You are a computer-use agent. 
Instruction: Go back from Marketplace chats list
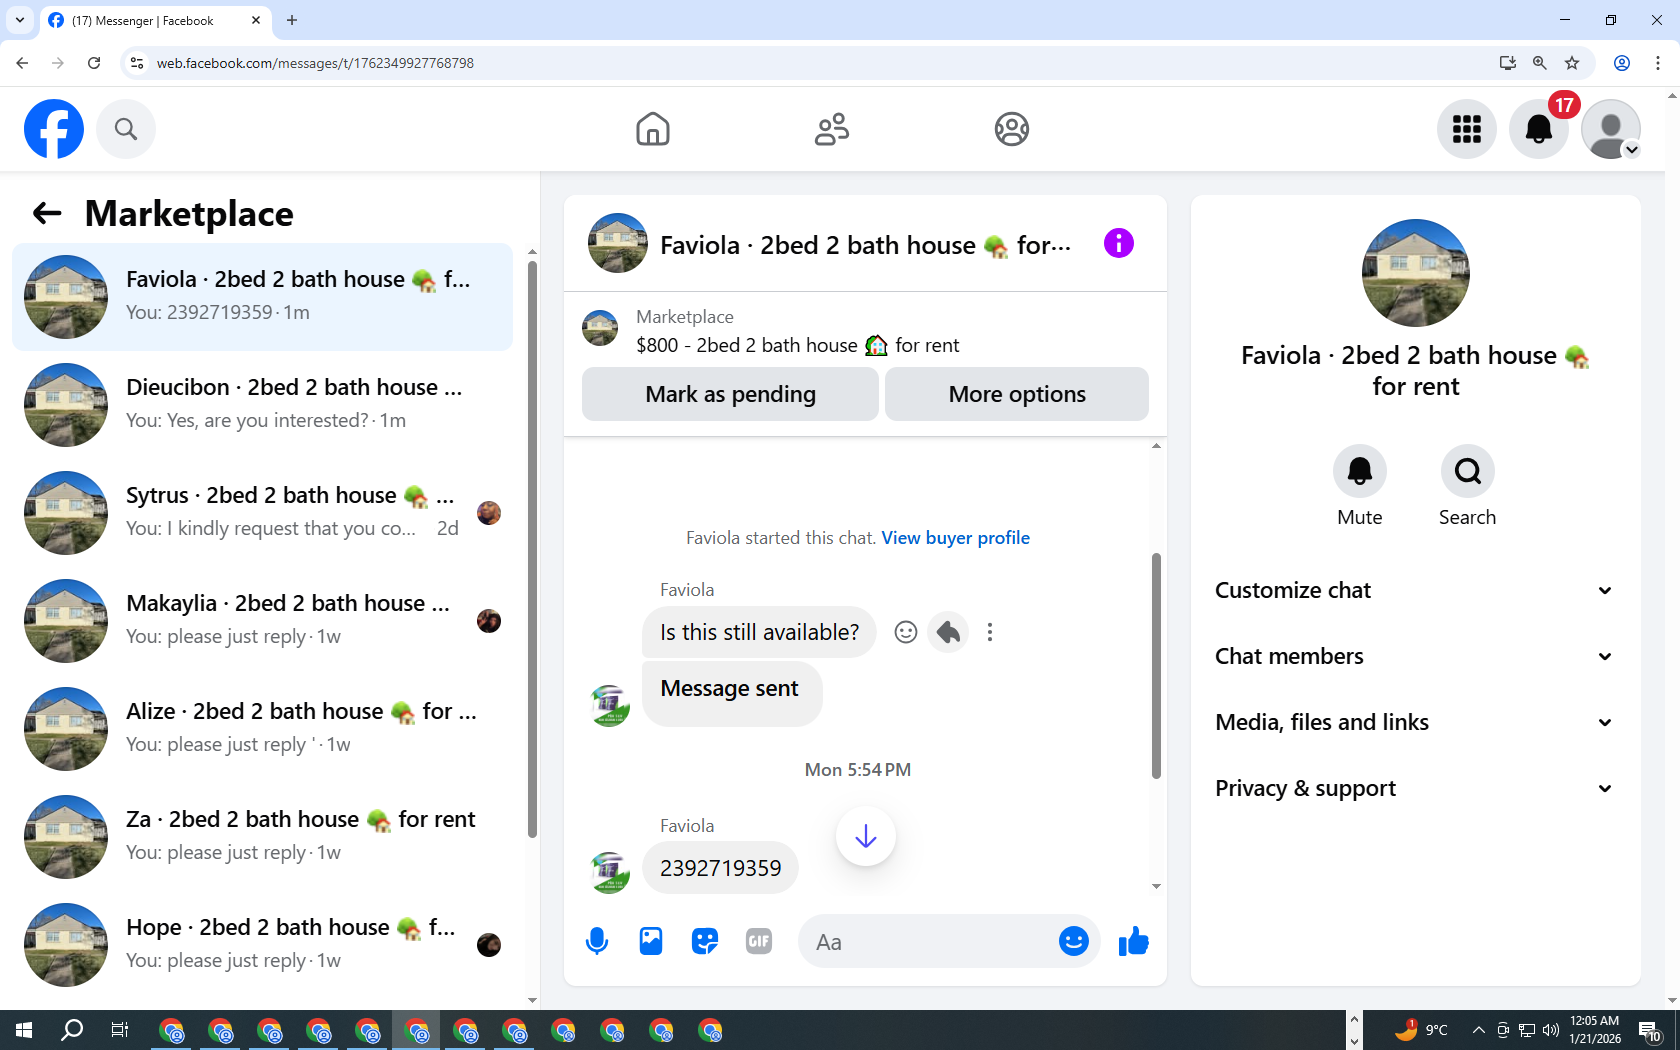[47, 213]
